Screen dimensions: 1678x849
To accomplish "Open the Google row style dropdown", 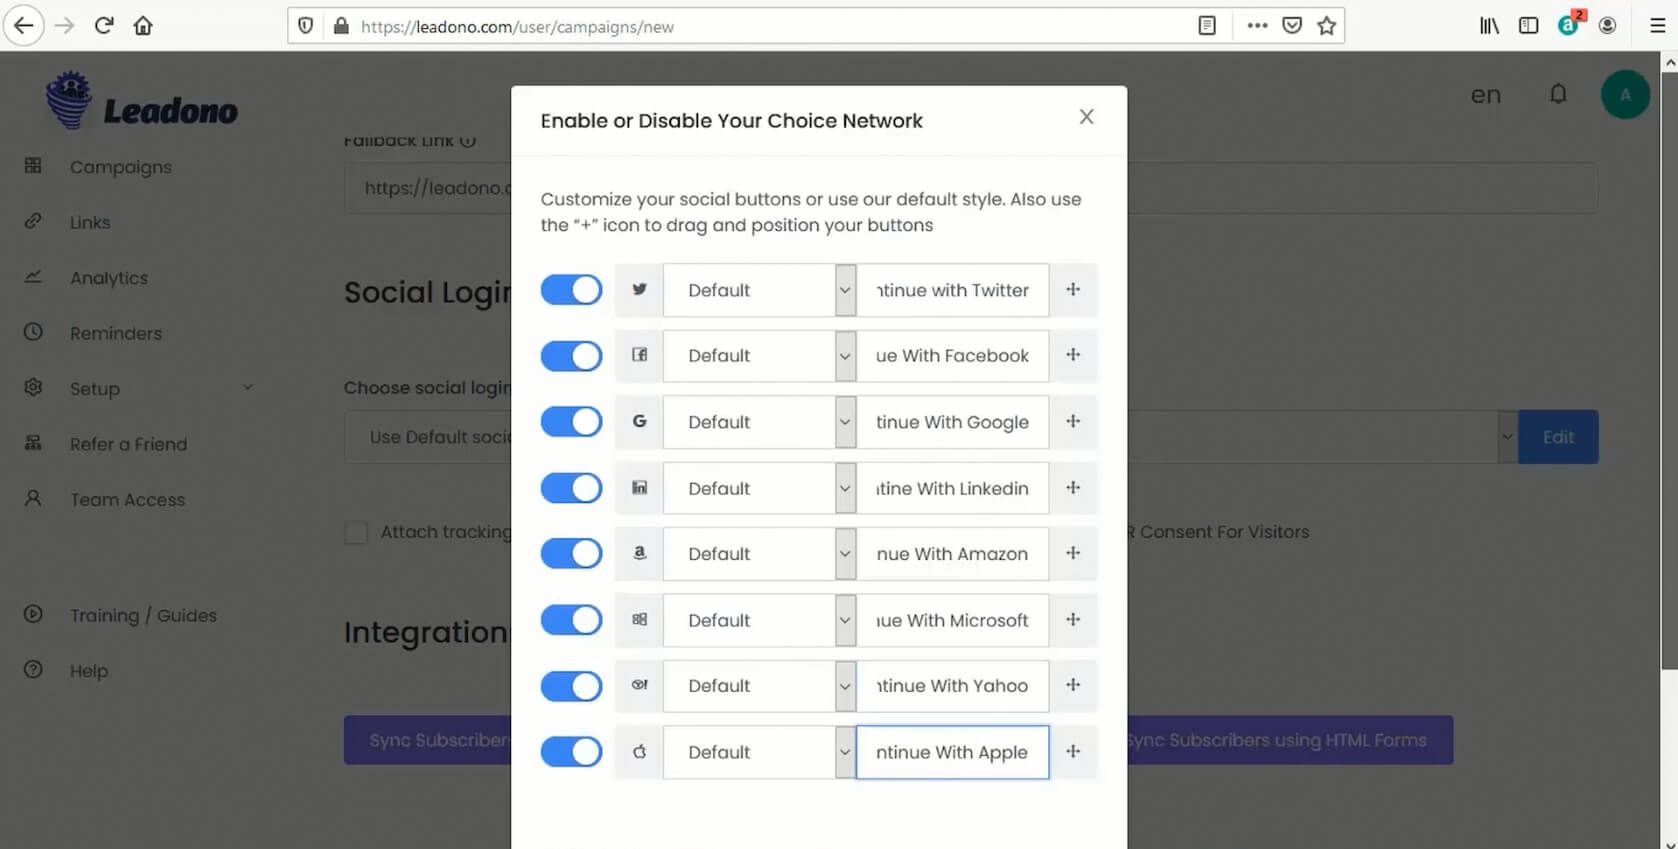I will pyautogui.click(x=760, y=422).
